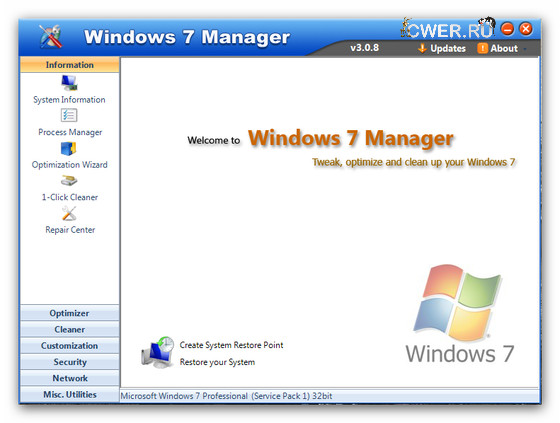Open the Security category tab
Viewport: 560px width, 423px height.
click(70, 362)
